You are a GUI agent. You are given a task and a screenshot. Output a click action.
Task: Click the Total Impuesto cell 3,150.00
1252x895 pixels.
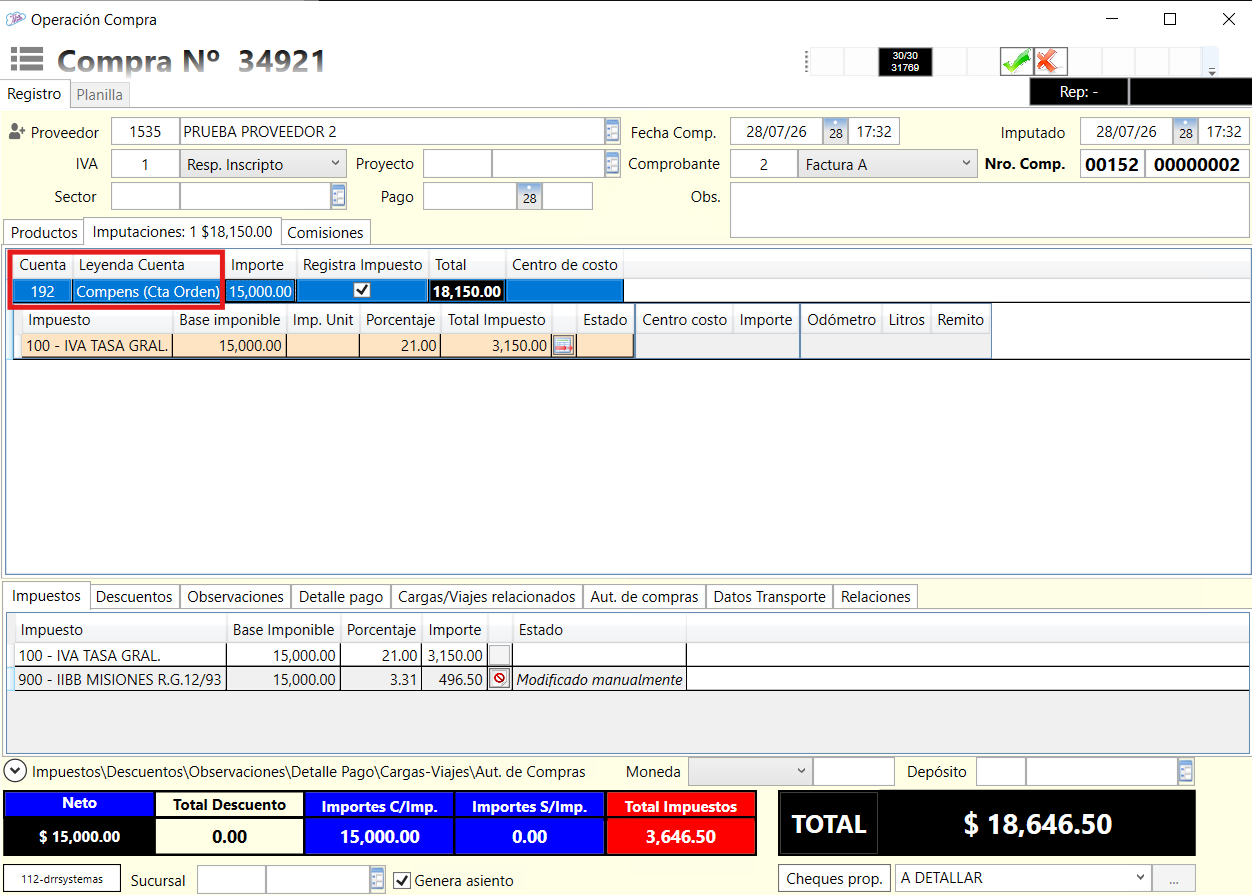click(497, 345)
